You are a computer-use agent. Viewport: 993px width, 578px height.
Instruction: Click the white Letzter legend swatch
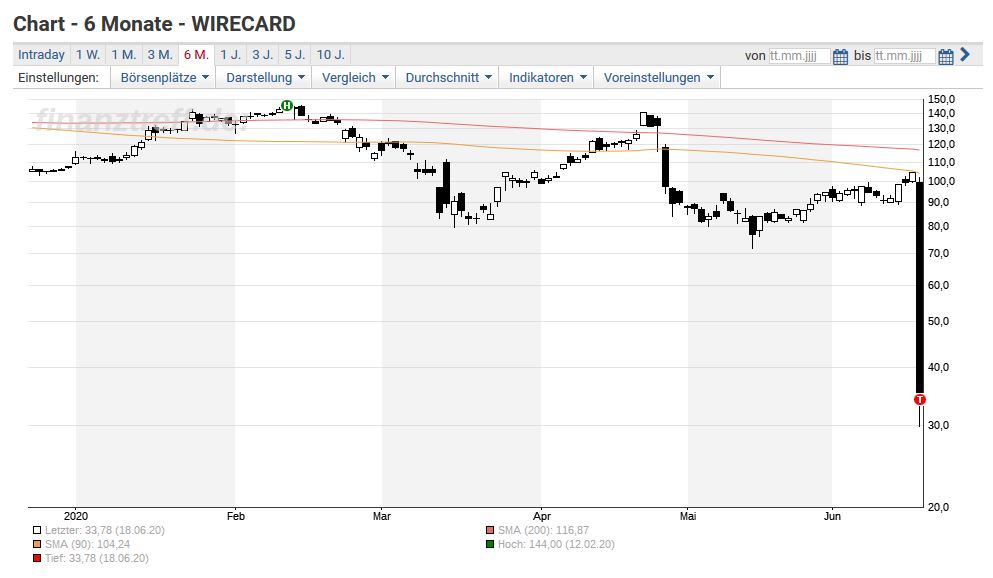pyautogui.click(x=37, y=531)
